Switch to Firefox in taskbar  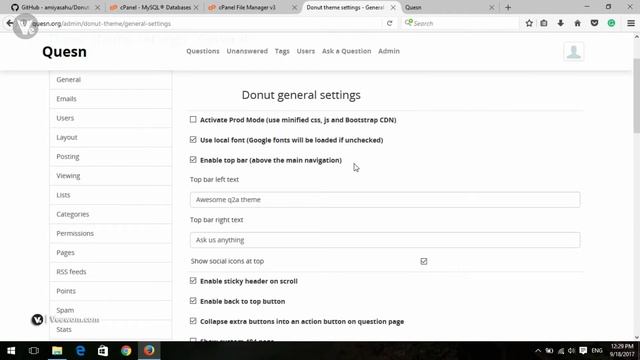click(149, 351)
